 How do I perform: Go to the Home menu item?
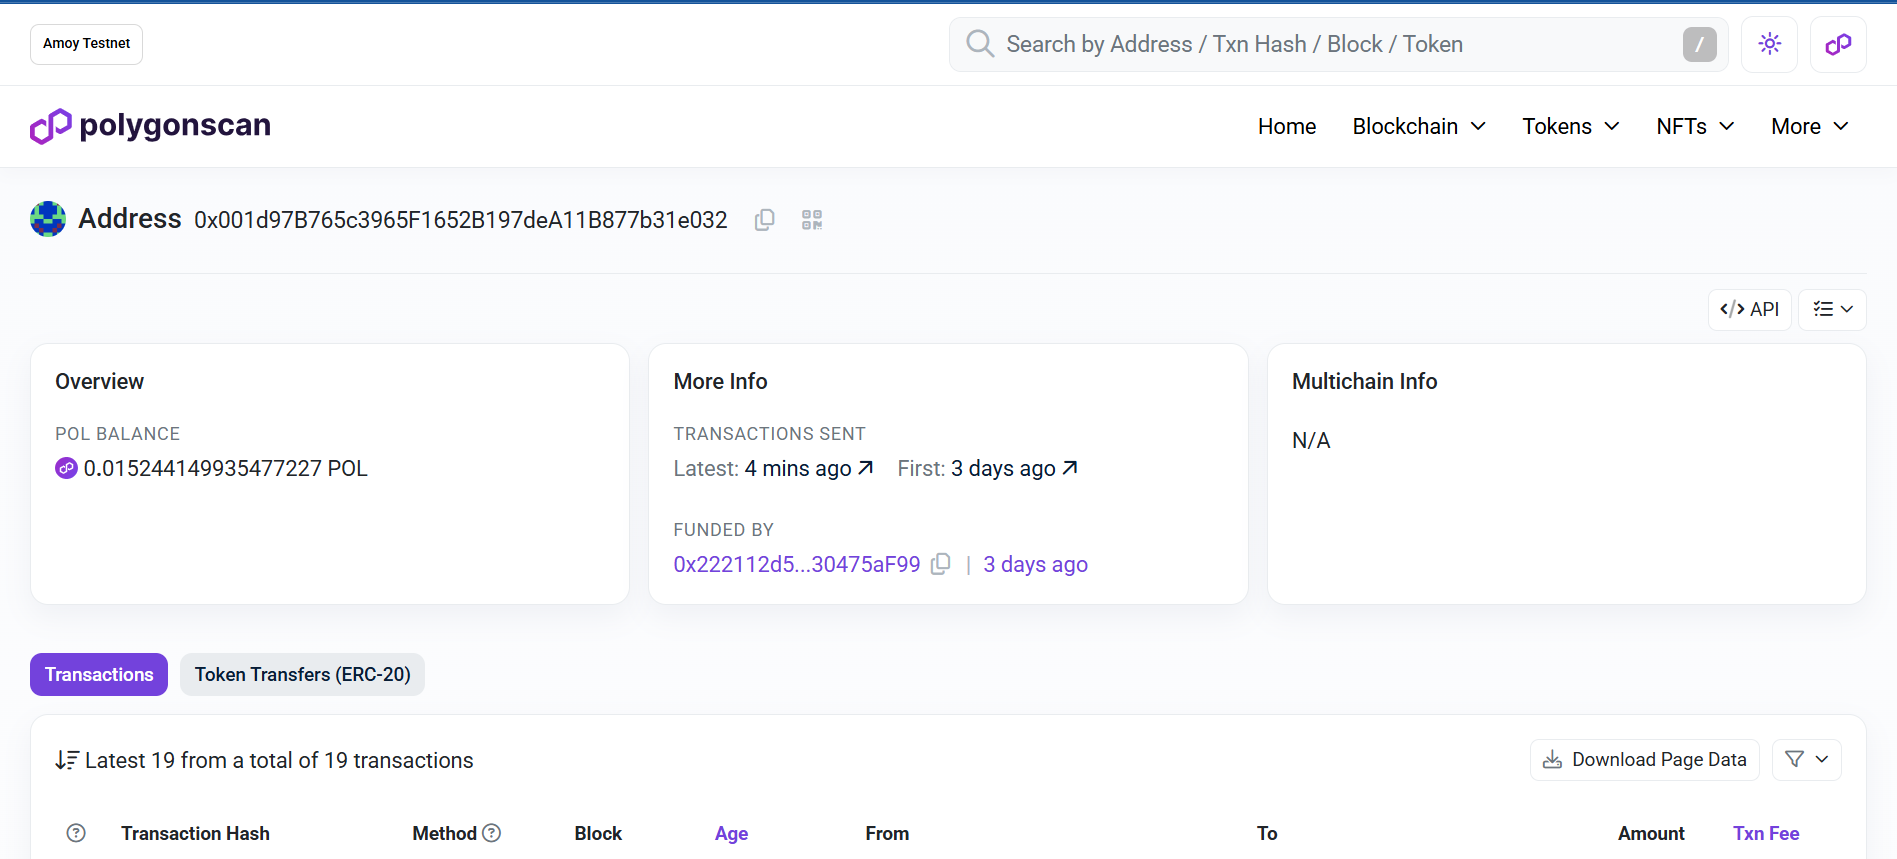tap(1287, 126)
